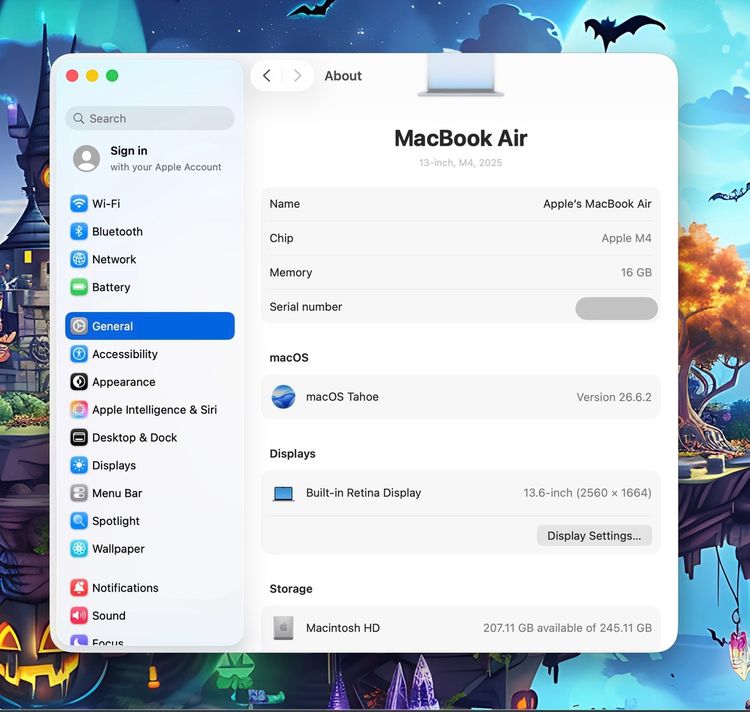The width and height of the screenshot is (750, 712).
Task: Open the Wi-Fi settings pane
Action: [x=150, y=204]
